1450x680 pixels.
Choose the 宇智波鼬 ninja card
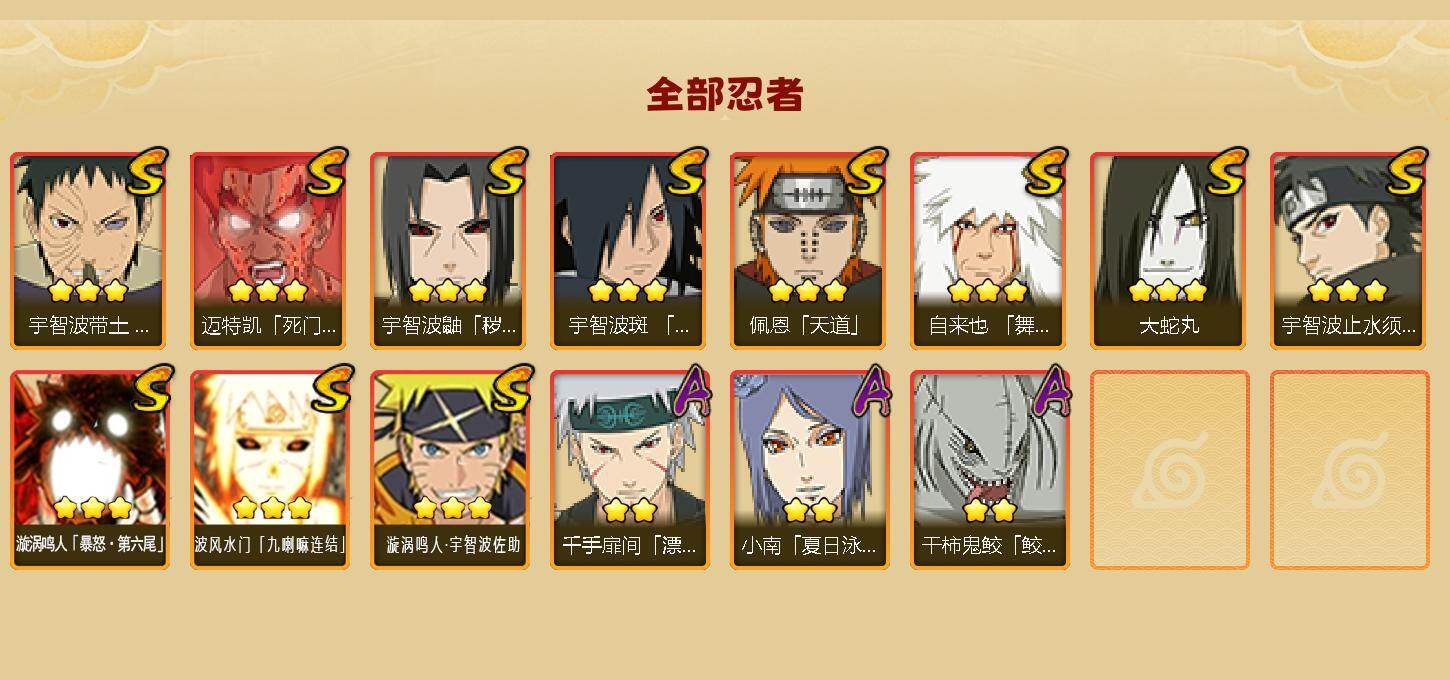pyautogui.click(x=450, y=250)
